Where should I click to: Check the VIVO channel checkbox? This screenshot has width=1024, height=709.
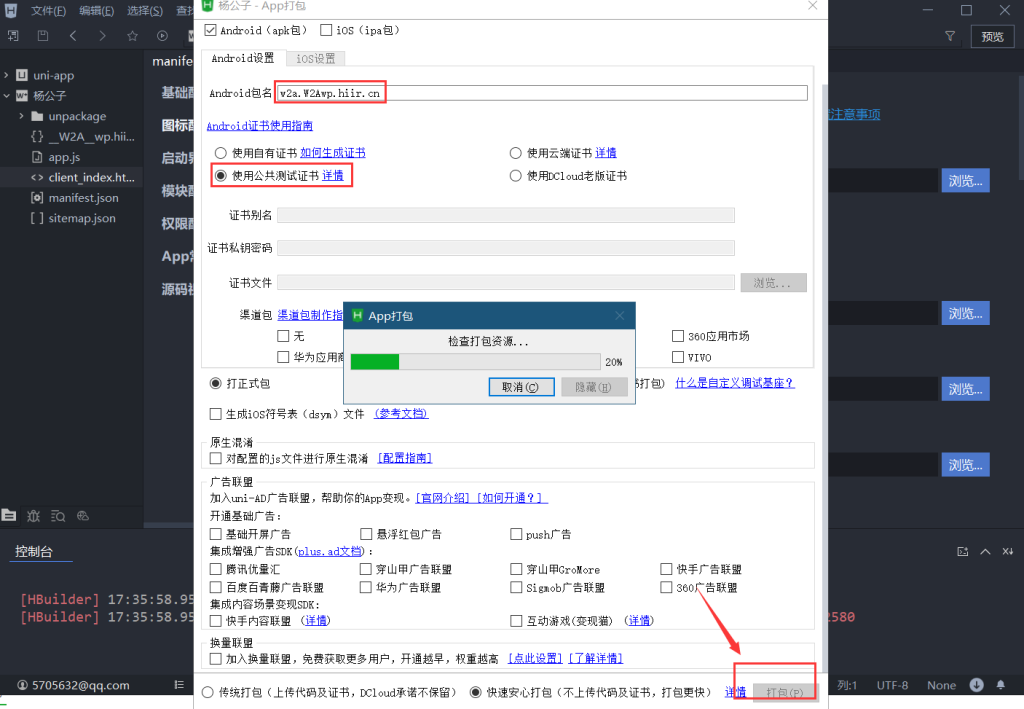[678, 357]
